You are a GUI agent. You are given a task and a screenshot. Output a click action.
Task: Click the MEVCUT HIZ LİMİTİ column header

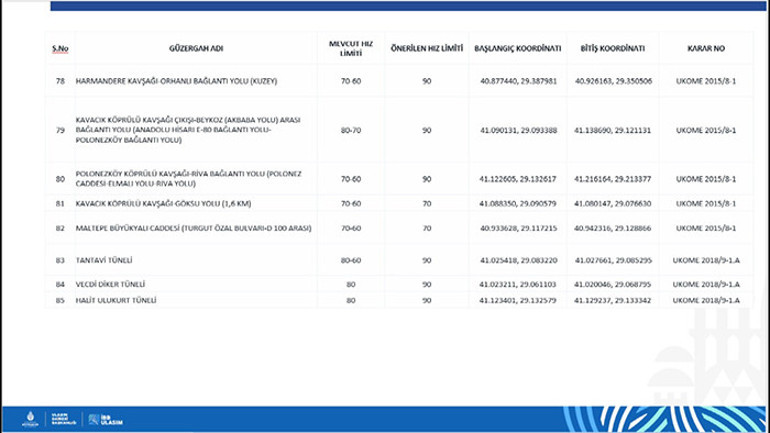tap(349, 48)
